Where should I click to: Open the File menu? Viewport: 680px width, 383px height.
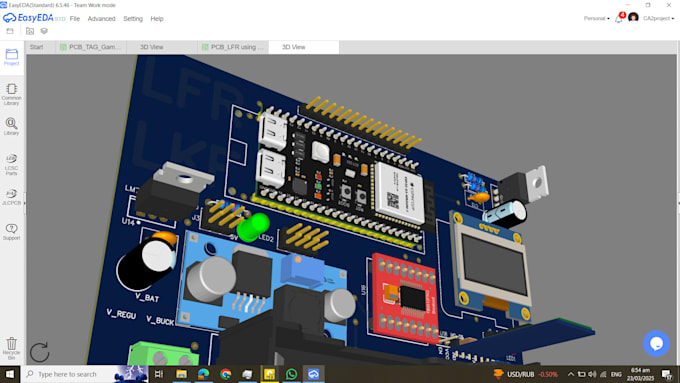75,19
